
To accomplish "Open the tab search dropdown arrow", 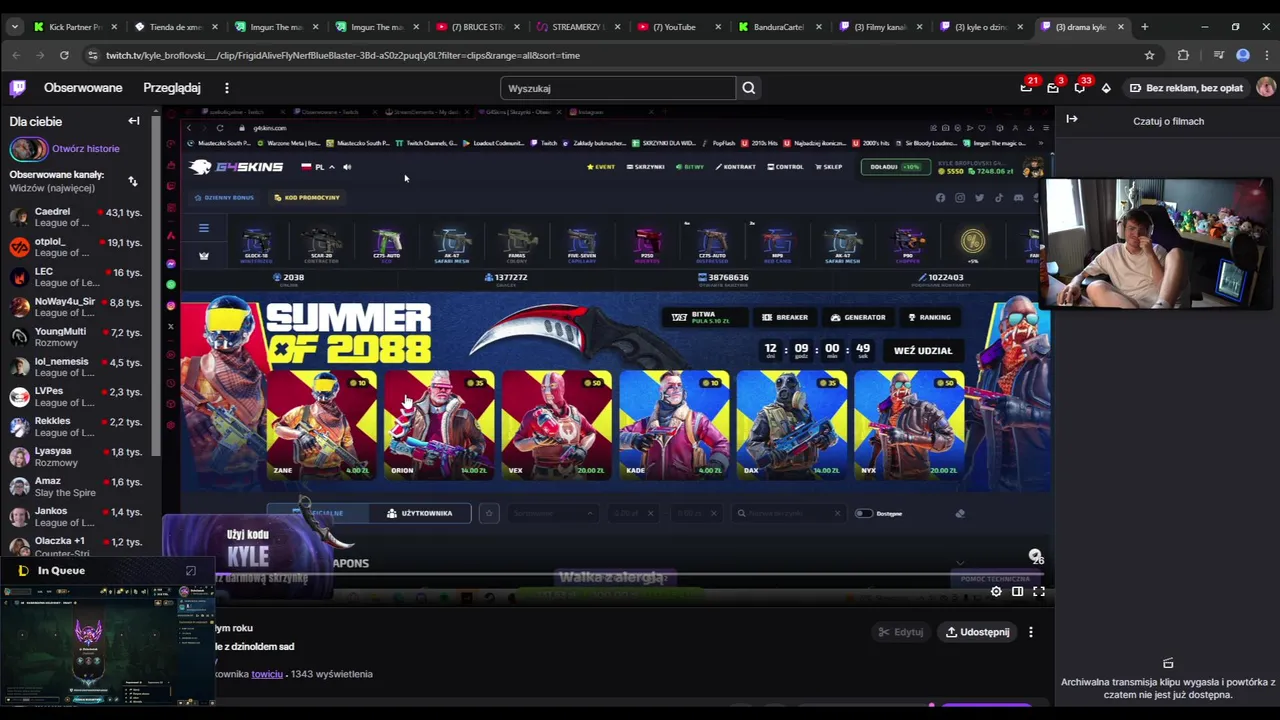I will click(x=14, y=27).
